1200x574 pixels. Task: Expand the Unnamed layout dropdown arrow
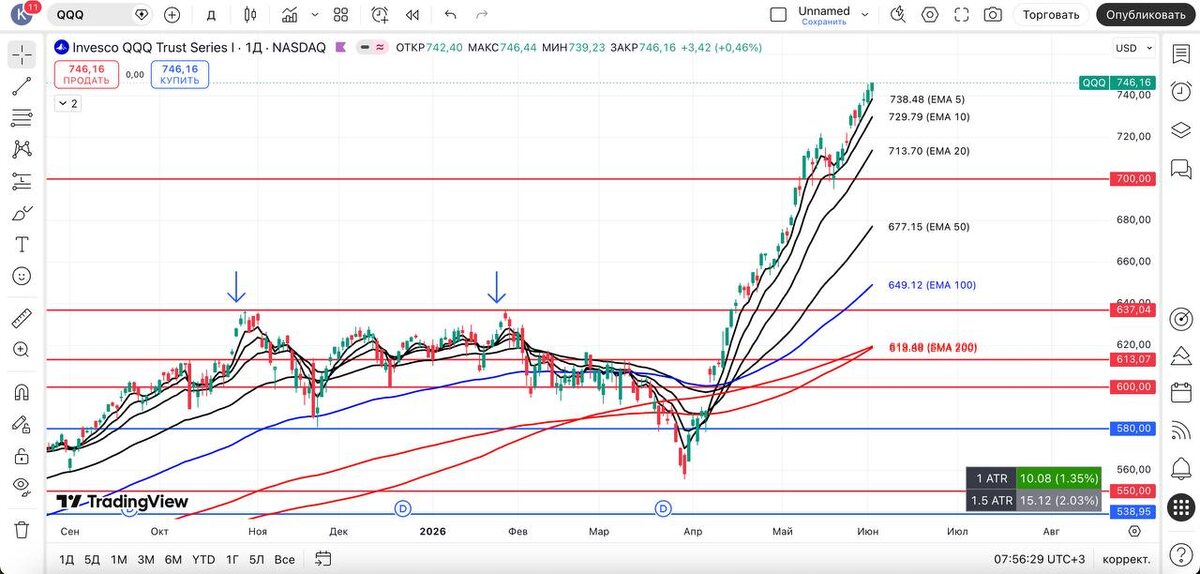[865, 15]
